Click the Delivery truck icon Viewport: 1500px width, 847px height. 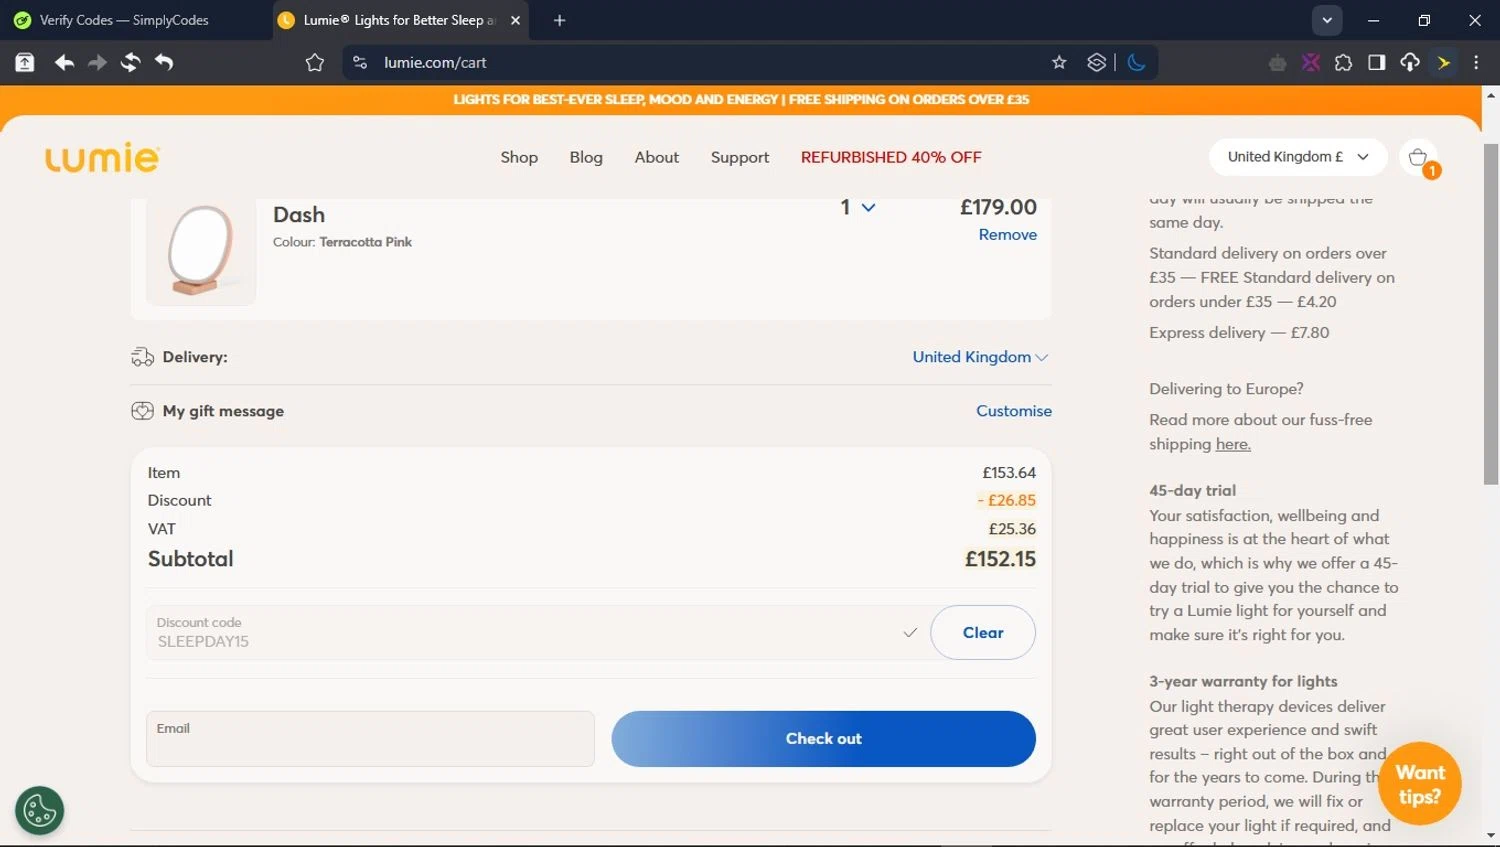click(142, 357)
